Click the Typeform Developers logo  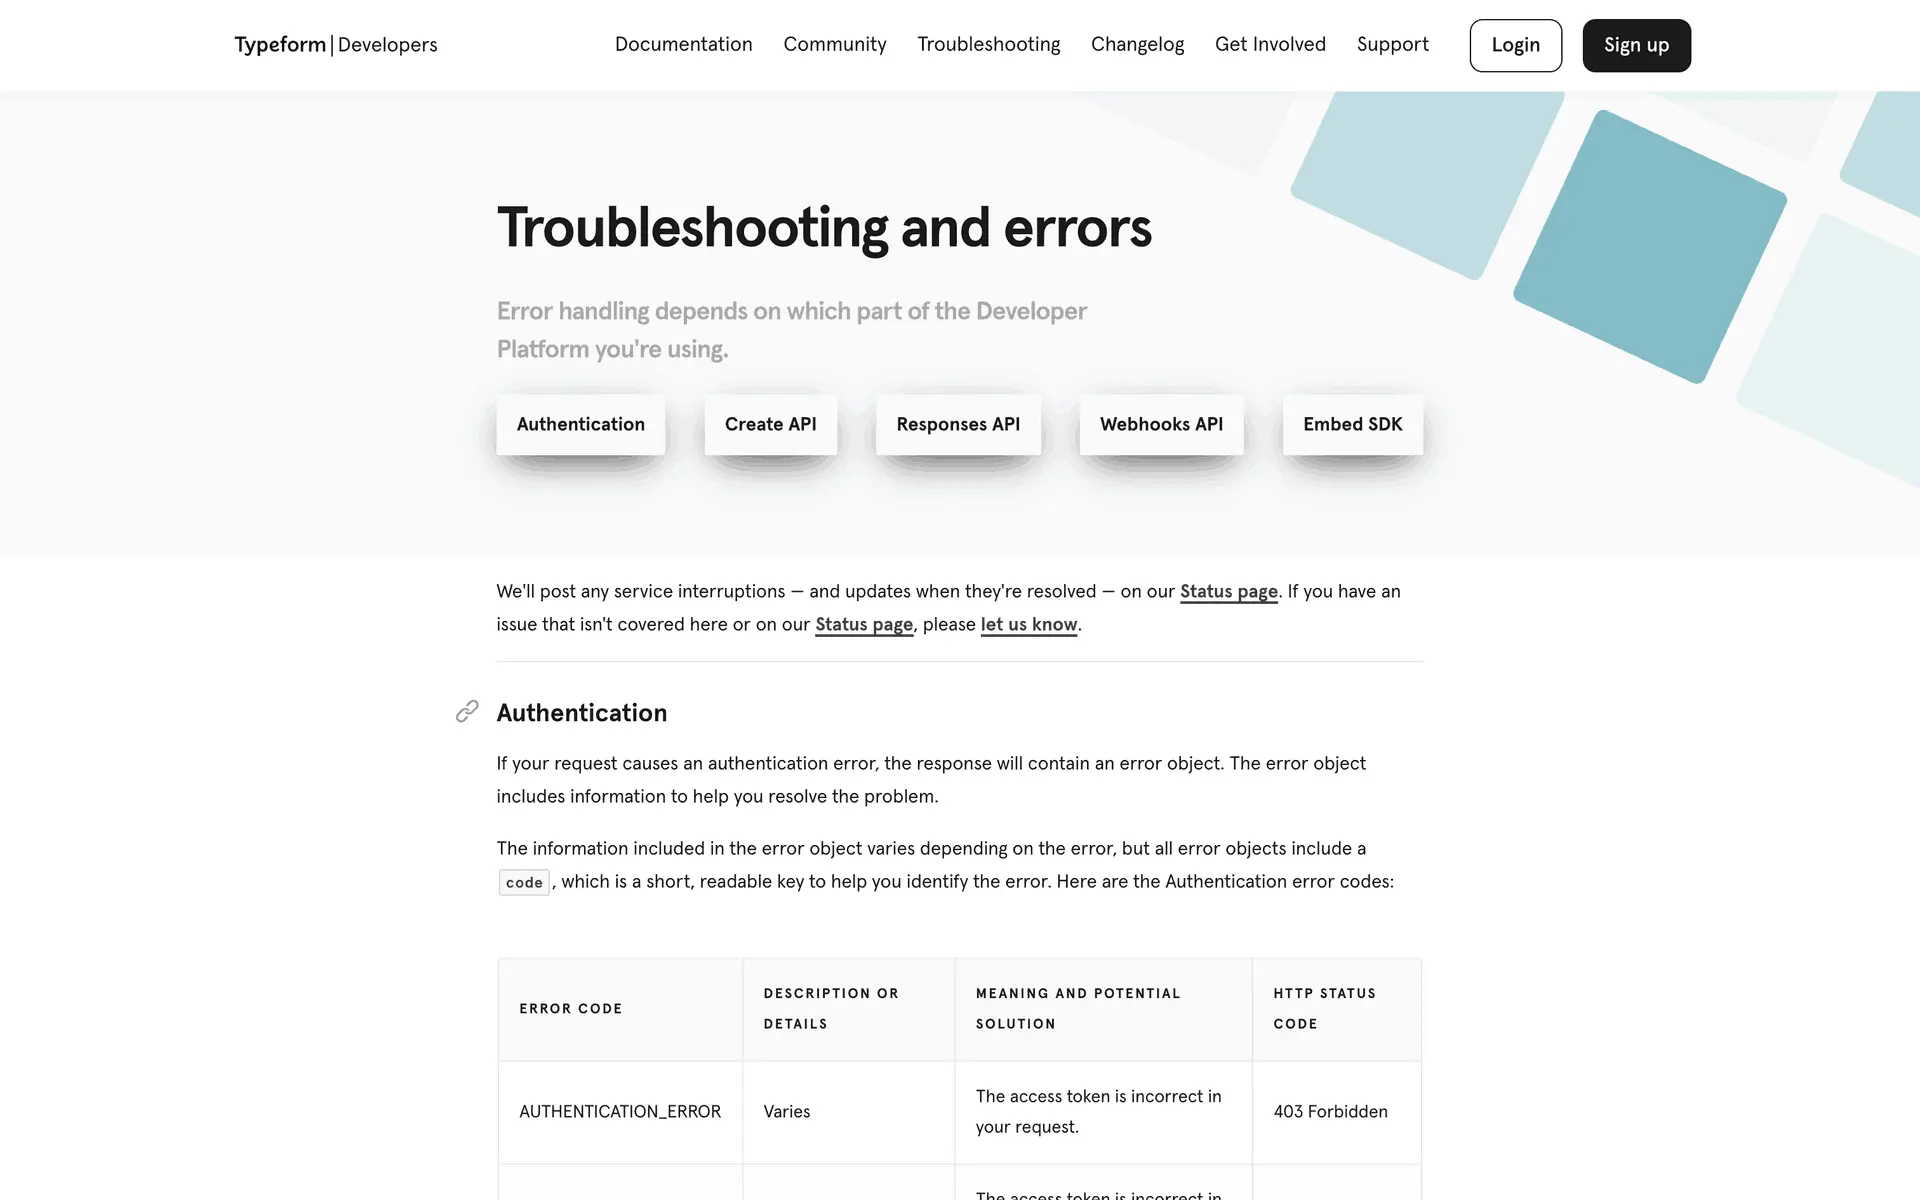click(x=335, y=45)
